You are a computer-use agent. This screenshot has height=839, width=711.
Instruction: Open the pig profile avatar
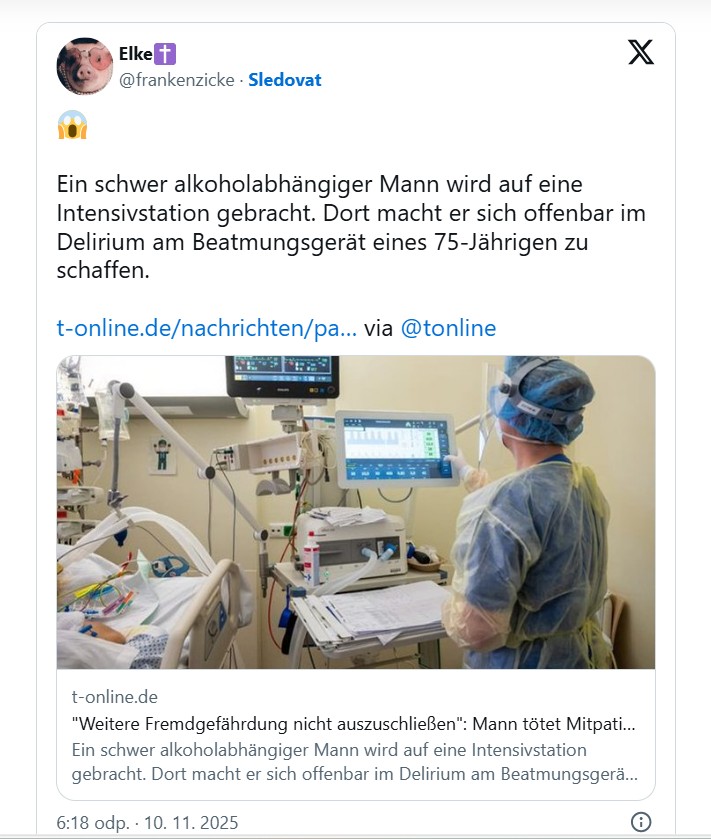point(85,66)
